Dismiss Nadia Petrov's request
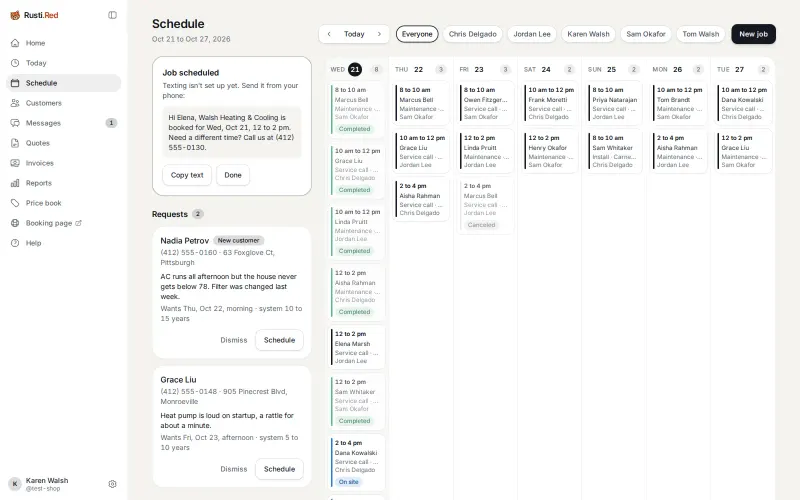This screenshot has width=800, height=500. (x=234, y=340)
